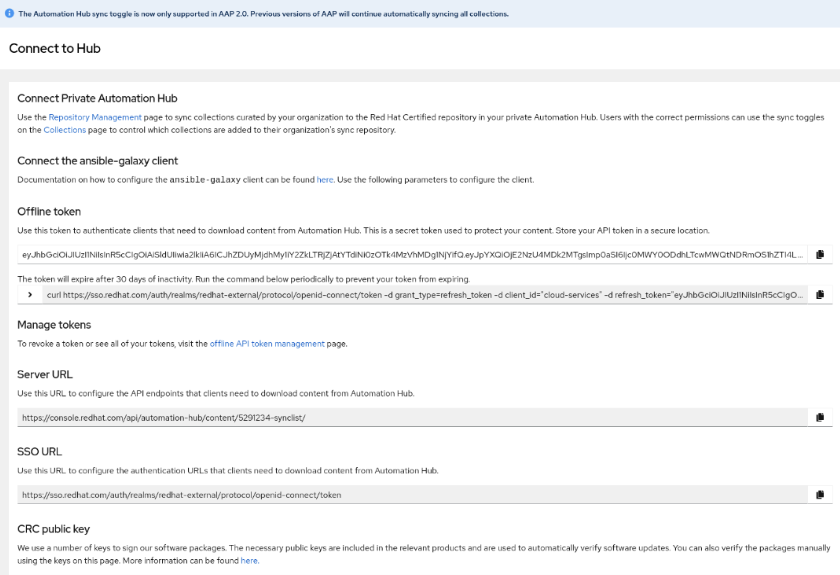Click the 'Manage tokens' heading
The width and height of the screenshot is (840, 575).
[54, 325]
